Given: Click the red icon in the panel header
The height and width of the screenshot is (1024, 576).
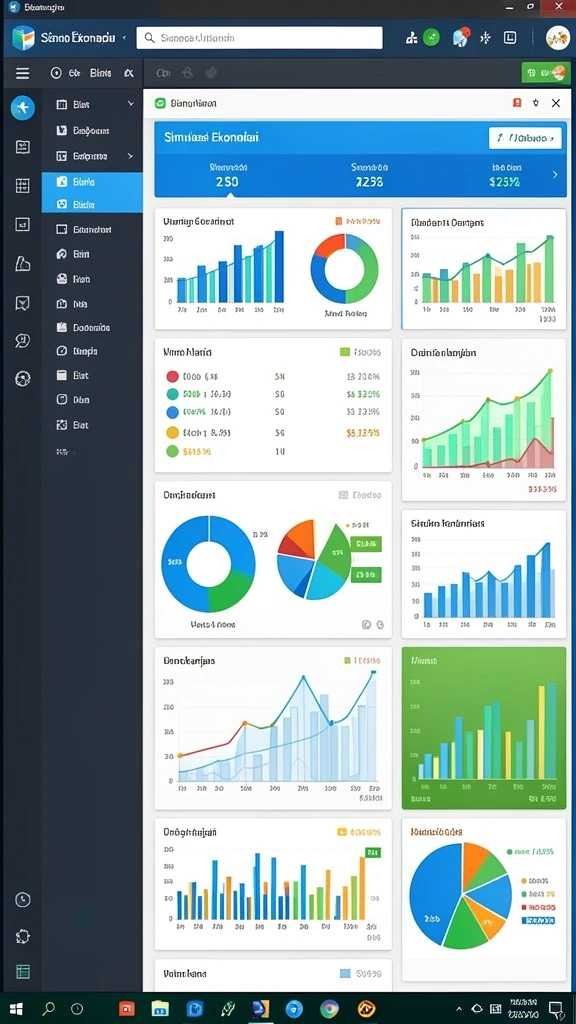Looking at the screenshot, I should point(517,103).
